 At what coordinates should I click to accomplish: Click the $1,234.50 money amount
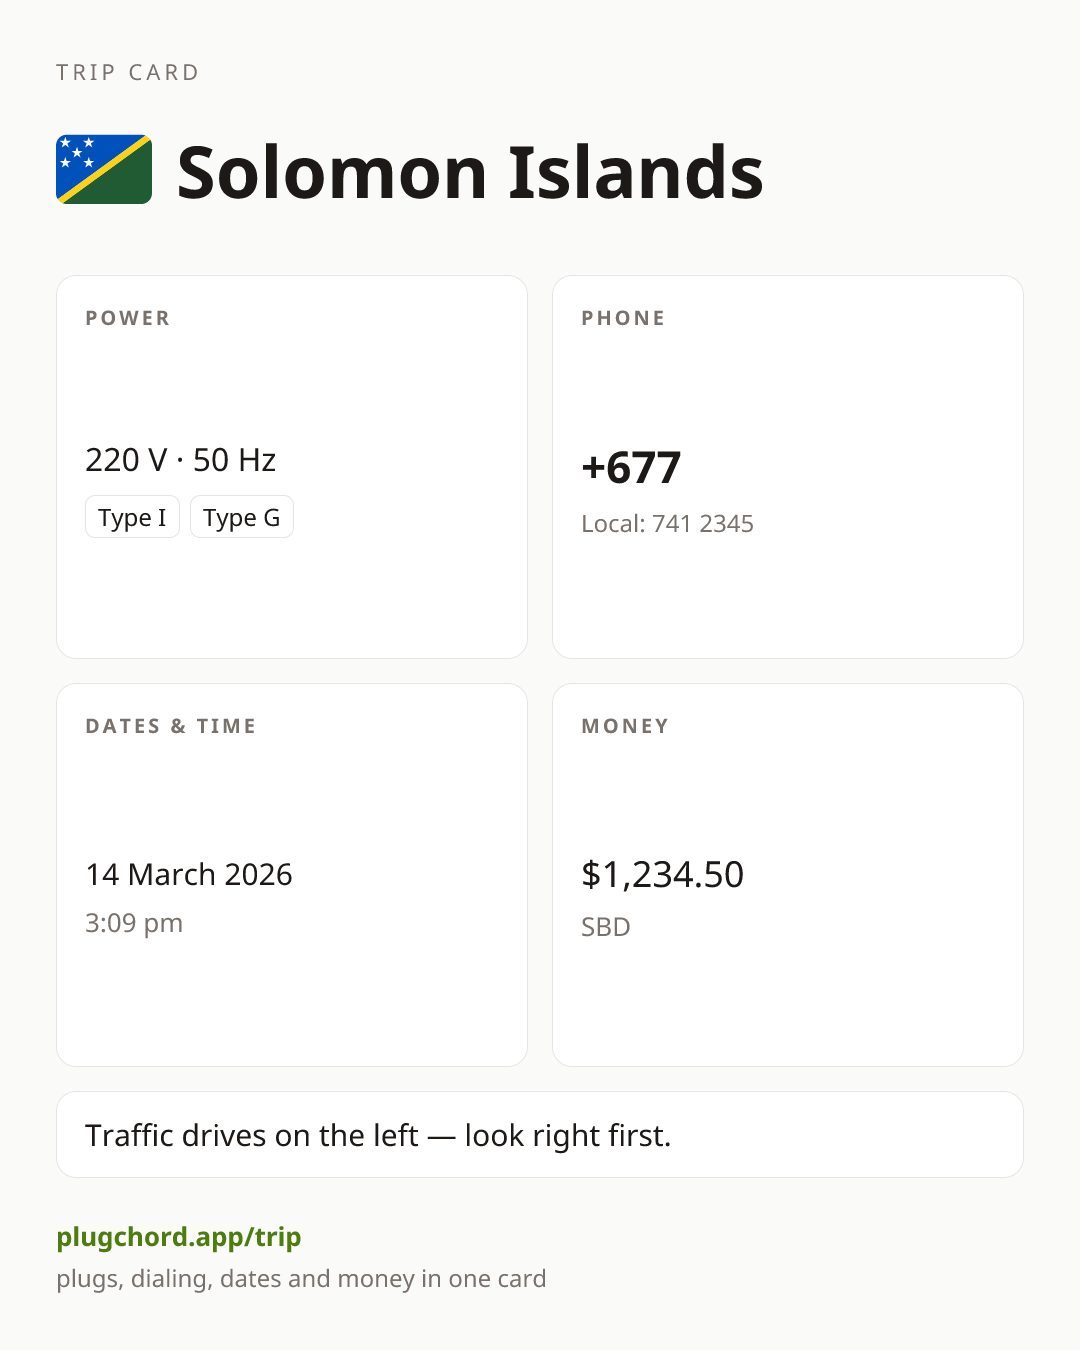coord(662,874)
